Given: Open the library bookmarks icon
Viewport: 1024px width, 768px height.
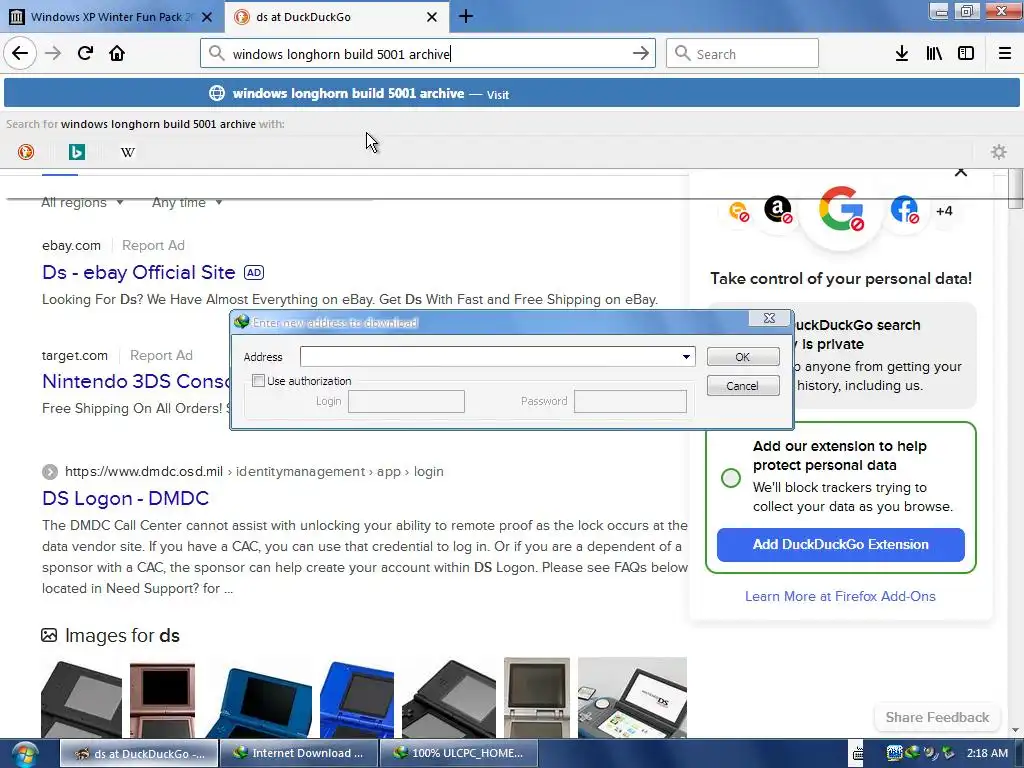Looking at the screenshot, I should click(934, 53).
